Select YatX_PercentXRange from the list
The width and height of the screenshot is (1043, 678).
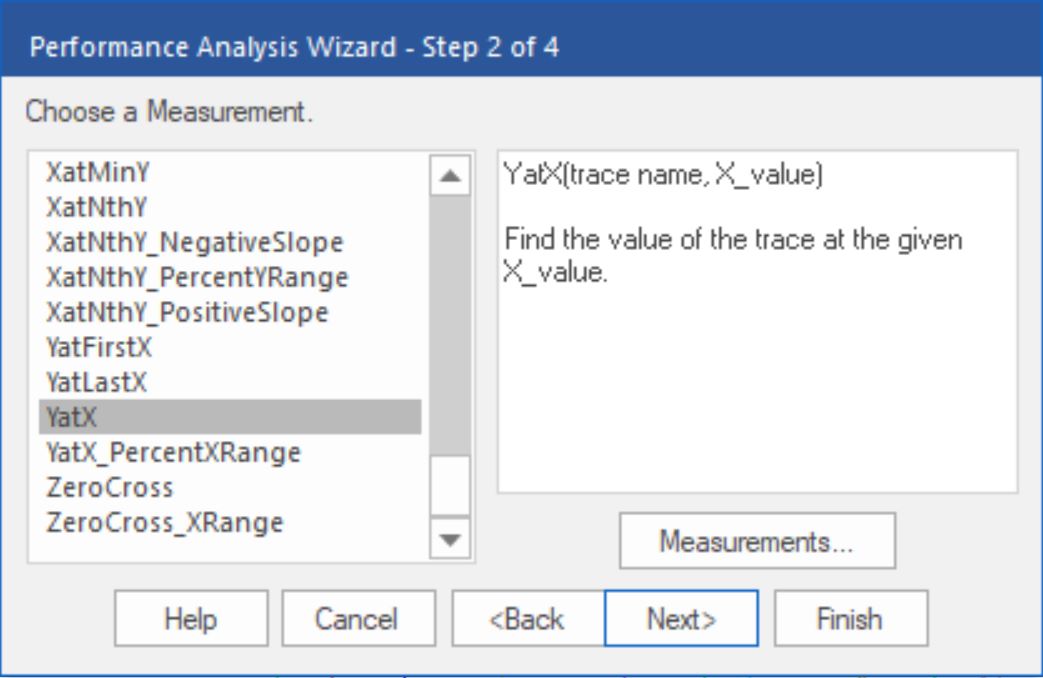pyautogui.click(x=173, y=453)
